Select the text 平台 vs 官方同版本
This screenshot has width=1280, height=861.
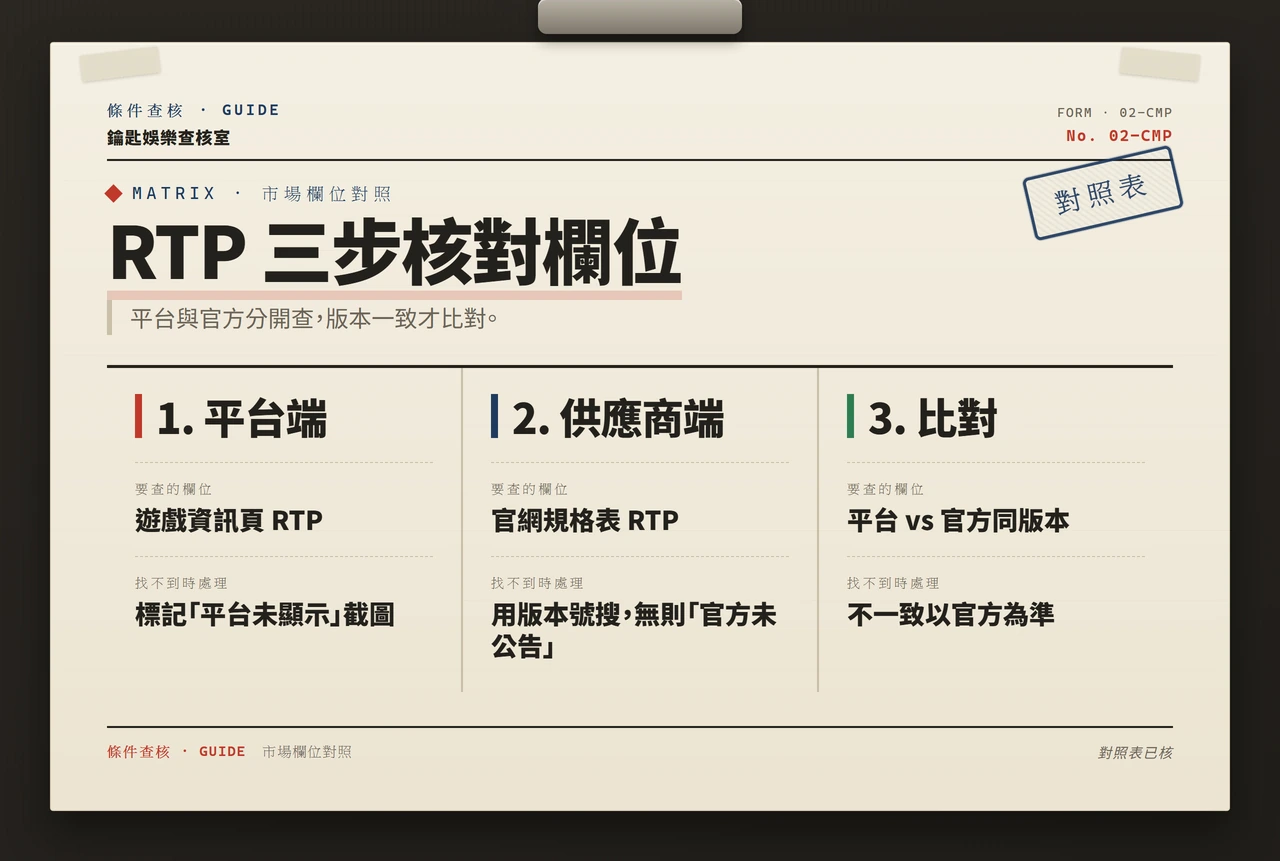(x=958, y=521)
